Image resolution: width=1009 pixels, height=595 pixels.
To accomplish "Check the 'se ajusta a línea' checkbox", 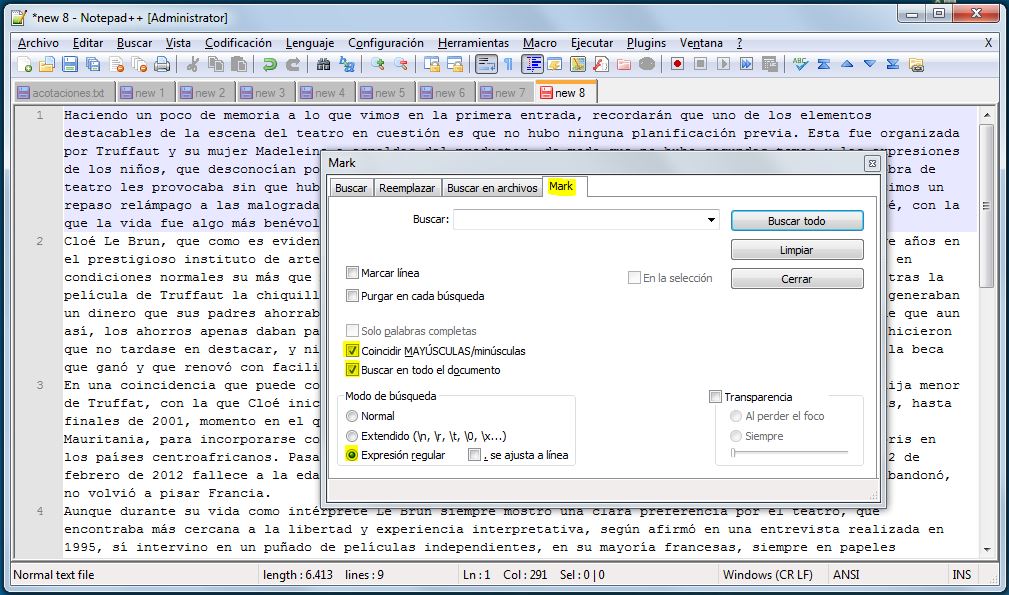I will click(475, 455).
